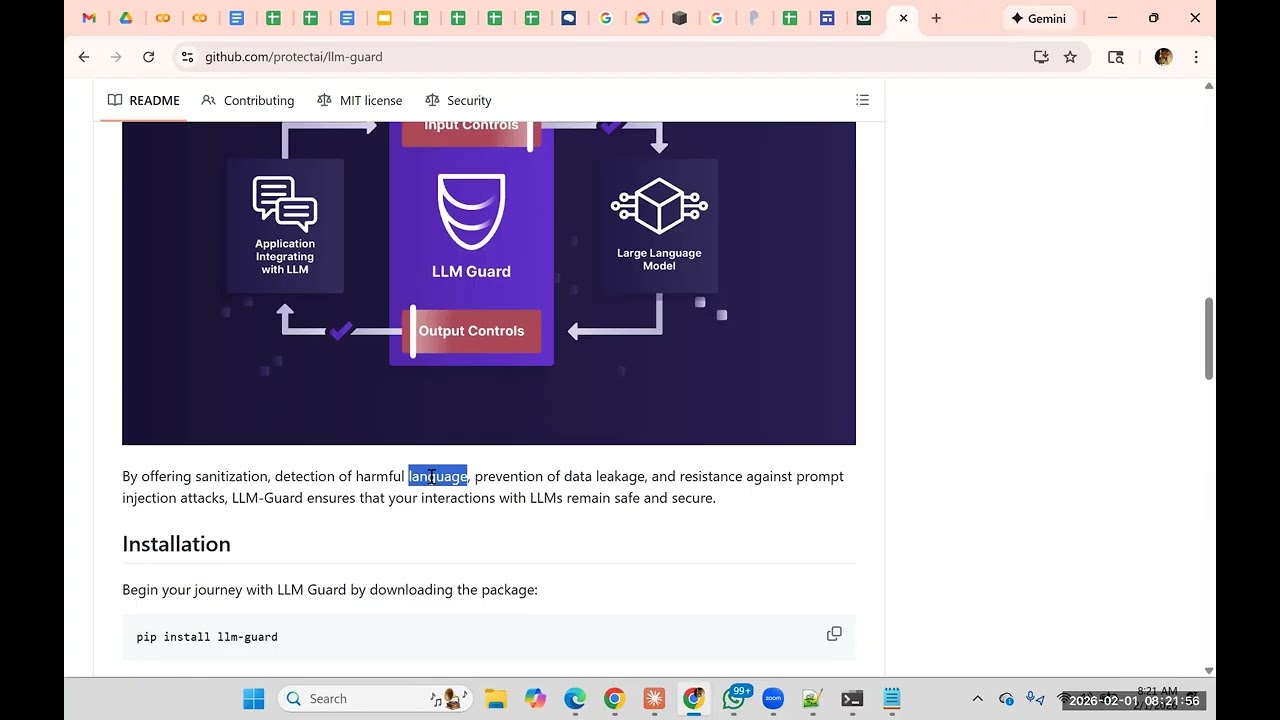
Task: Open the Google Lens search icon
Action: [1116, 57]
